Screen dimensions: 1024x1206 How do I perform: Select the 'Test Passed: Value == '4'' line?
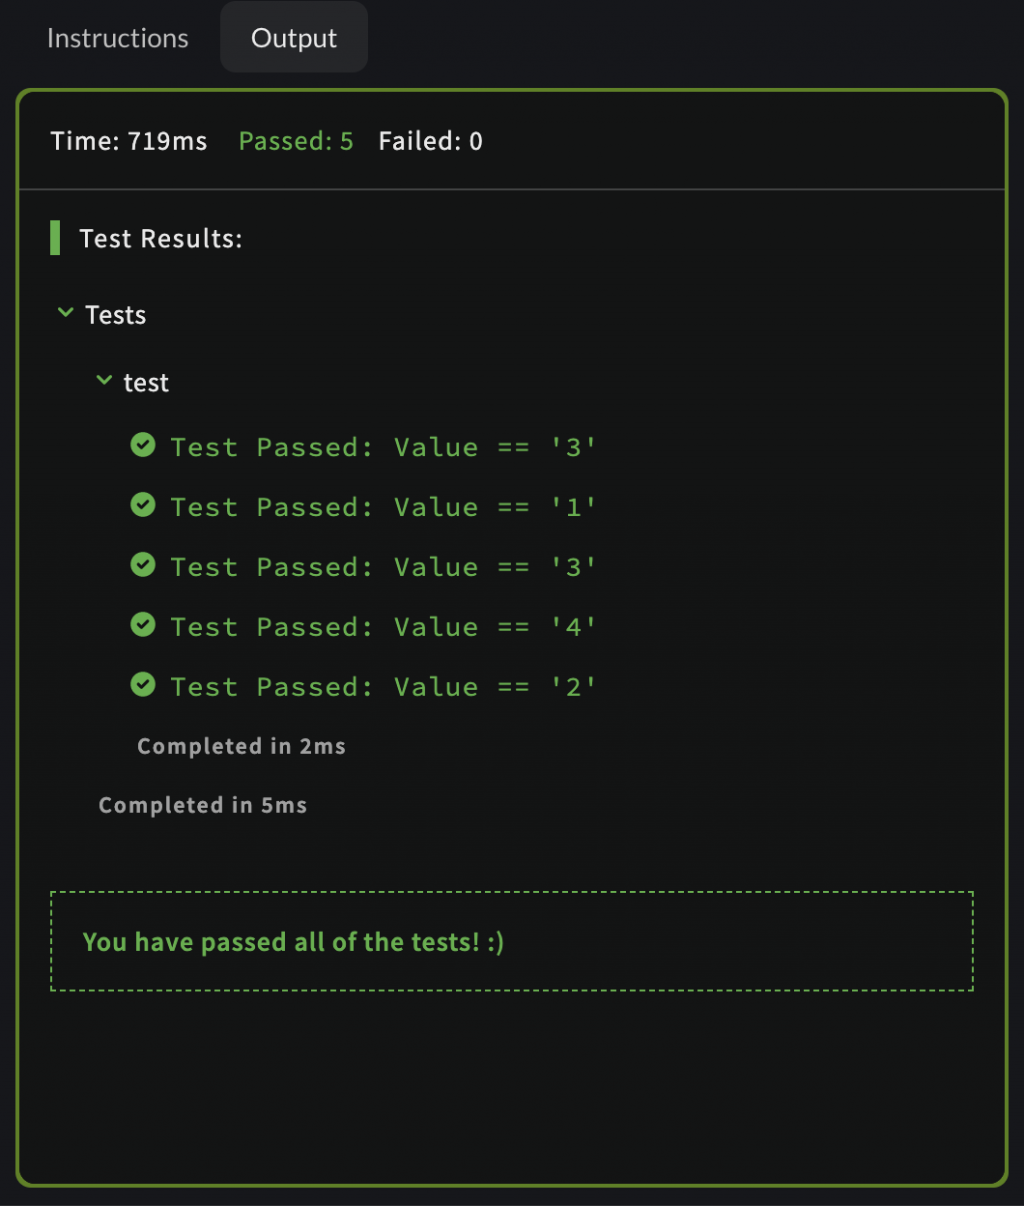[383, 627]
